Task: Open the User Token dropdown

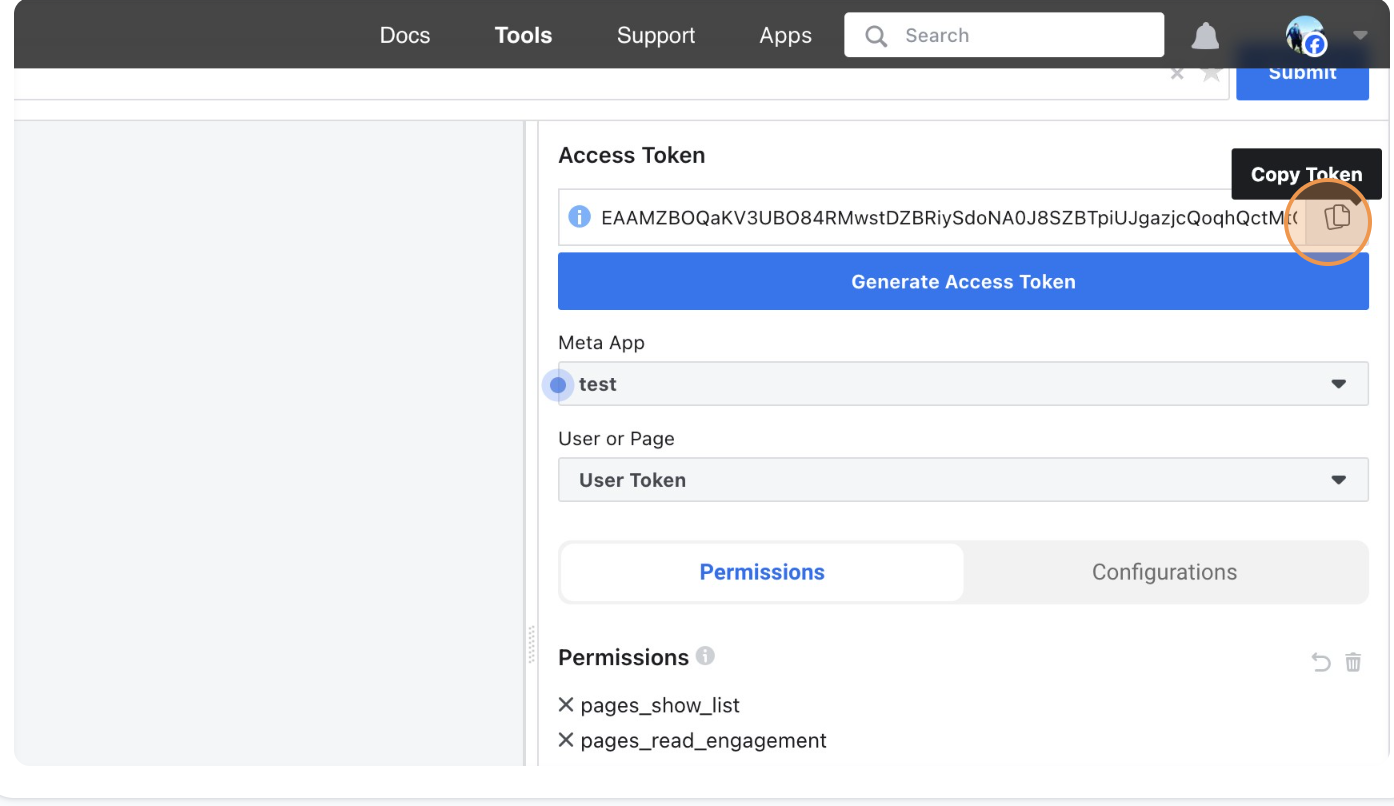Action: click(963, 480)
